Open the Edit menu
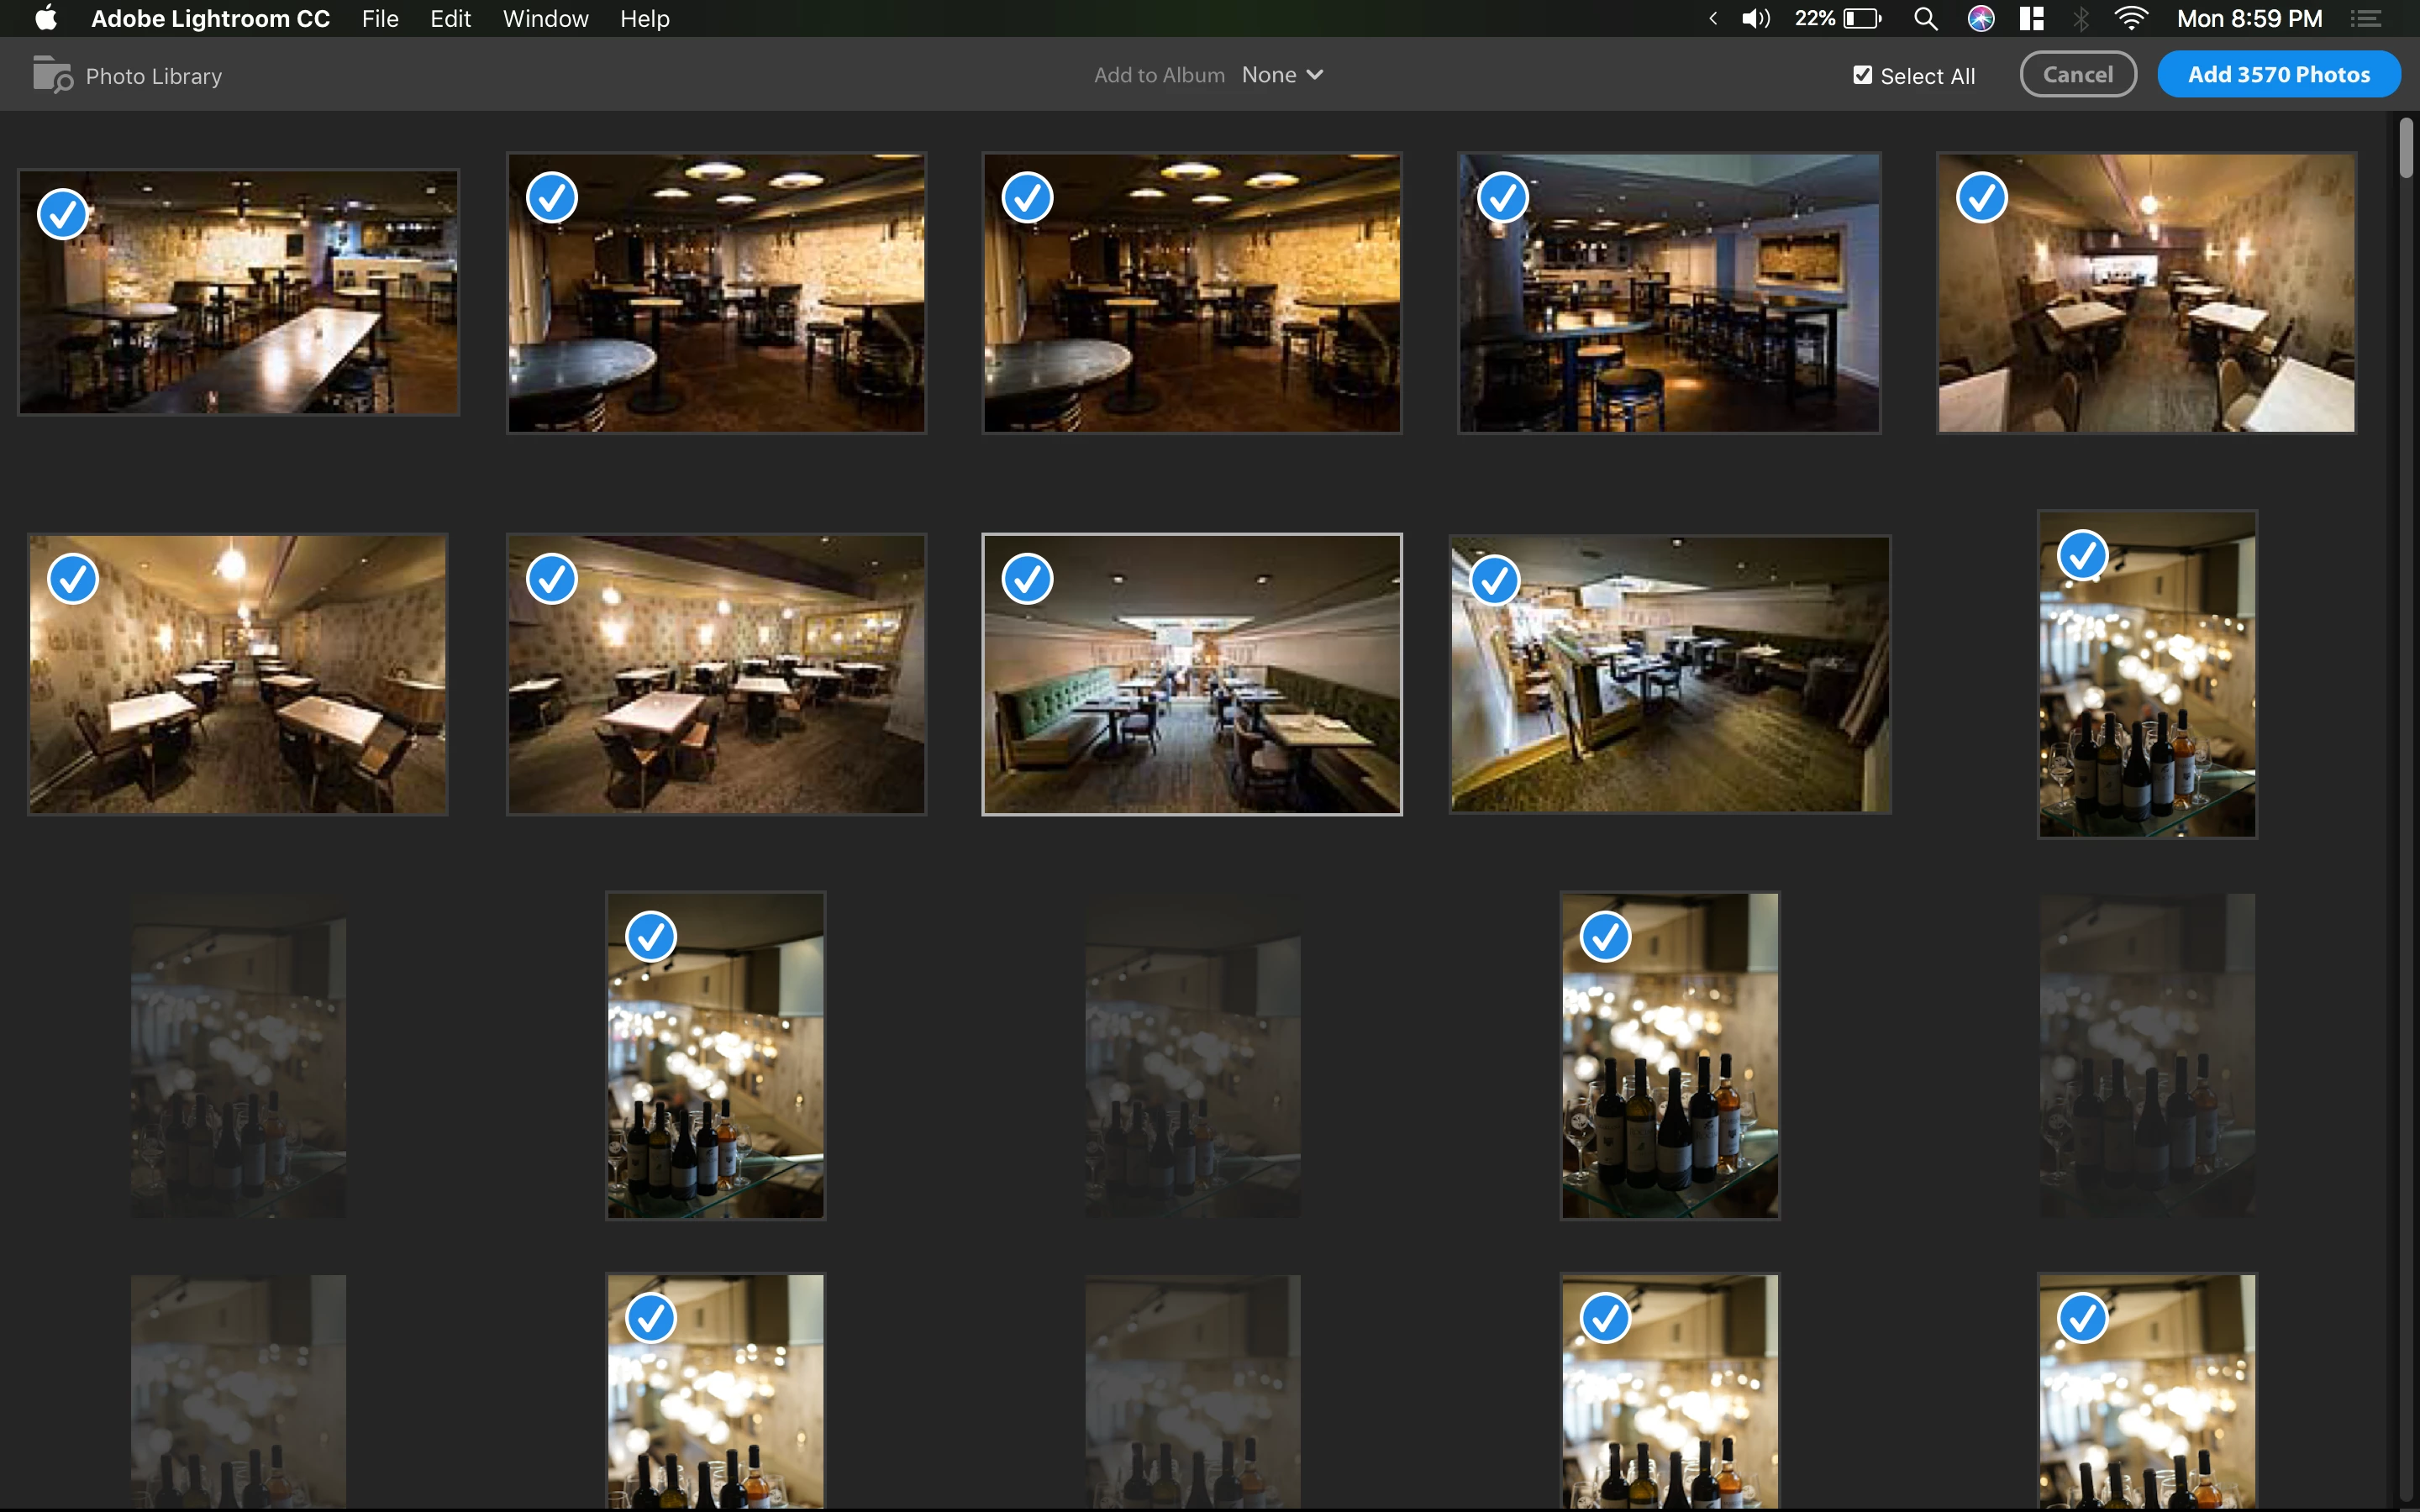 (x=450, y=19)
